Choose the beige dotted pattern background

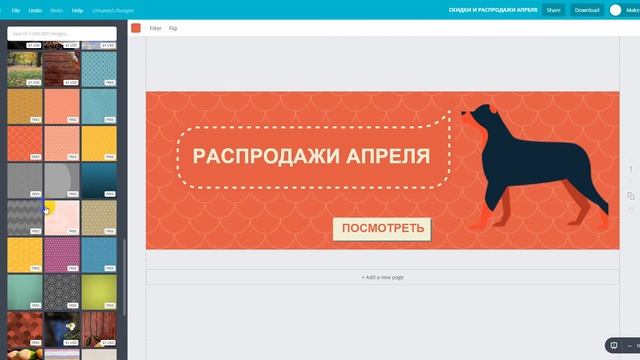pyautogui.click(x=99, y=218)
